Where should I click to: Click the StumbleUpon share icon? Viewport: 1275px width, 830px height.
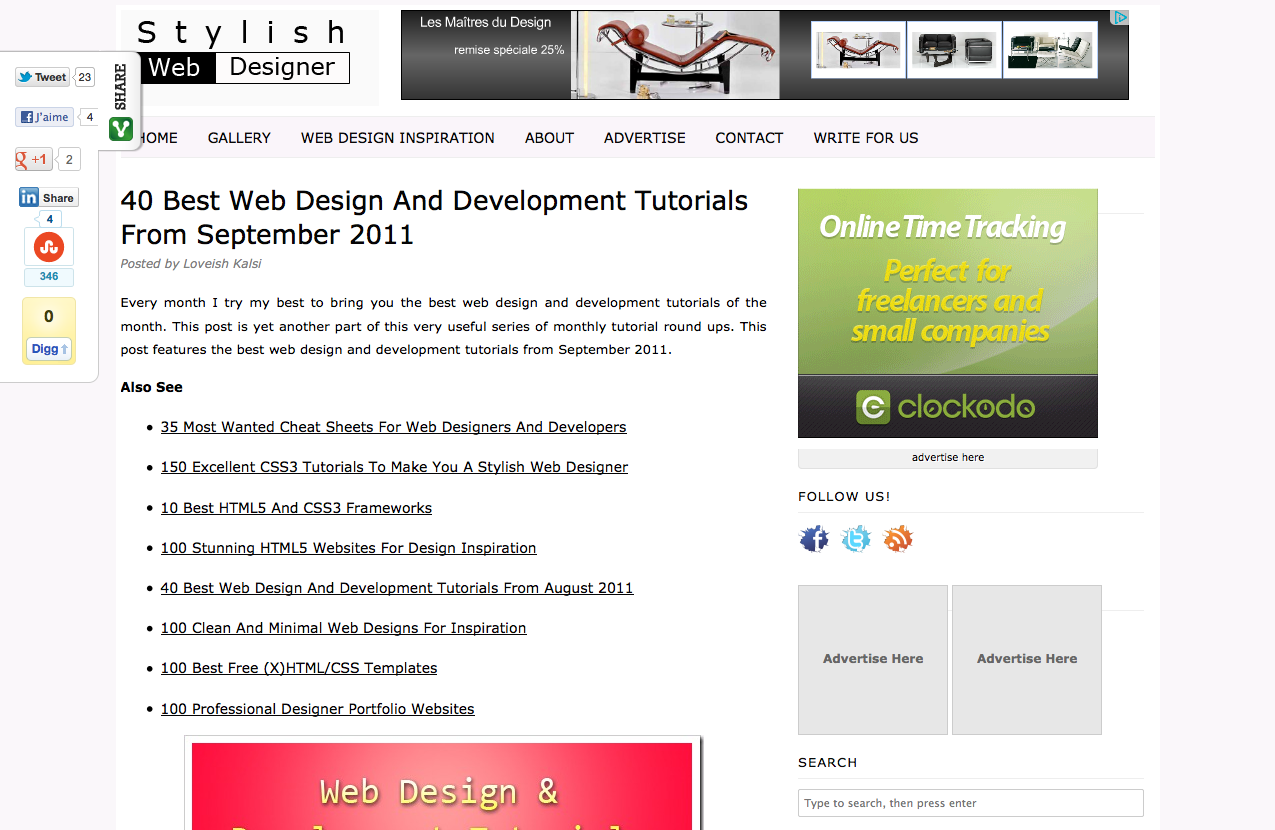49,247
